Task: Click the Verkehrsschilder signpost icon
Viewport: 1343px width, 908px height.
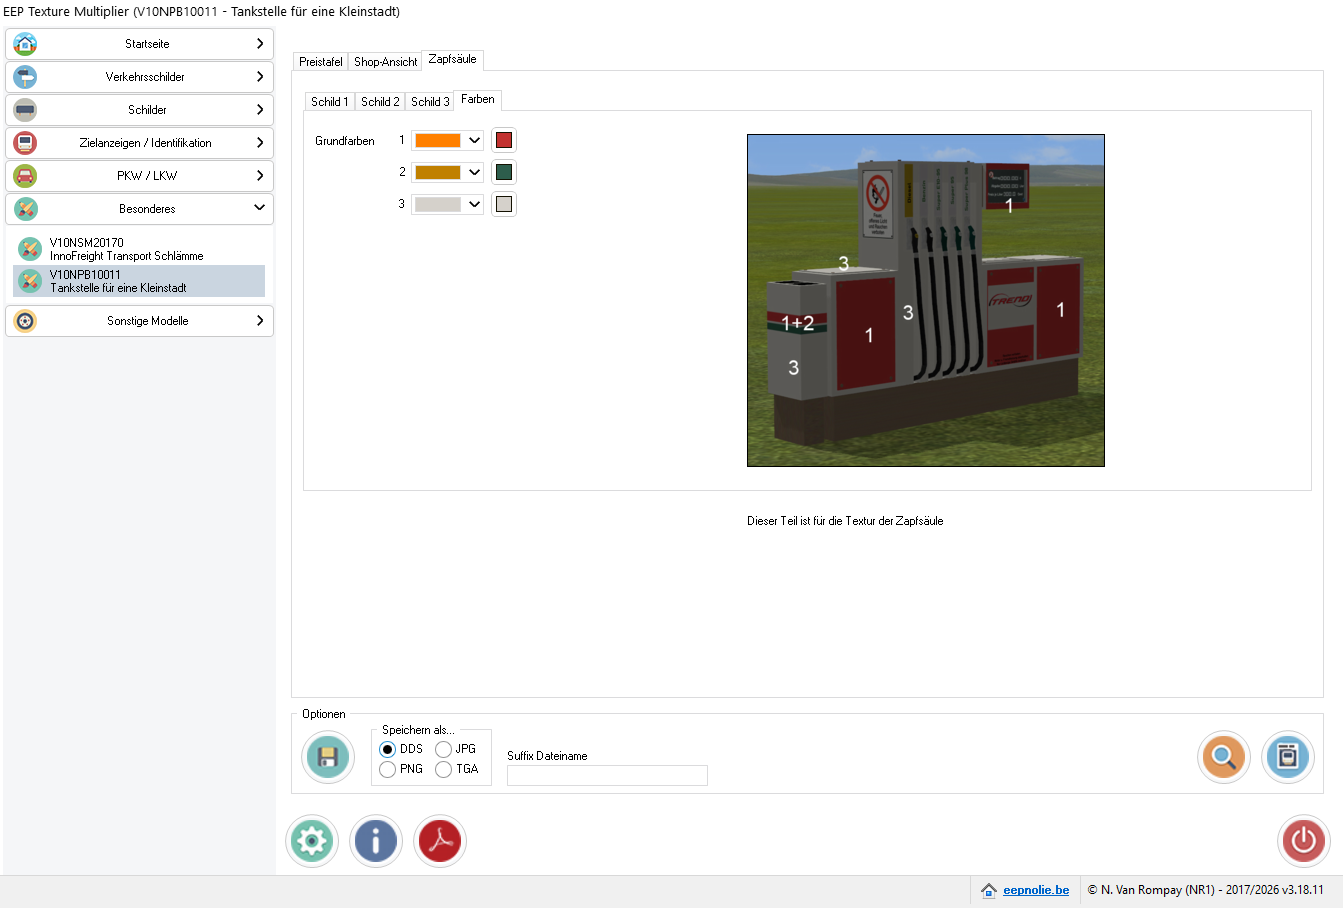Action: [x=25, y=77]
